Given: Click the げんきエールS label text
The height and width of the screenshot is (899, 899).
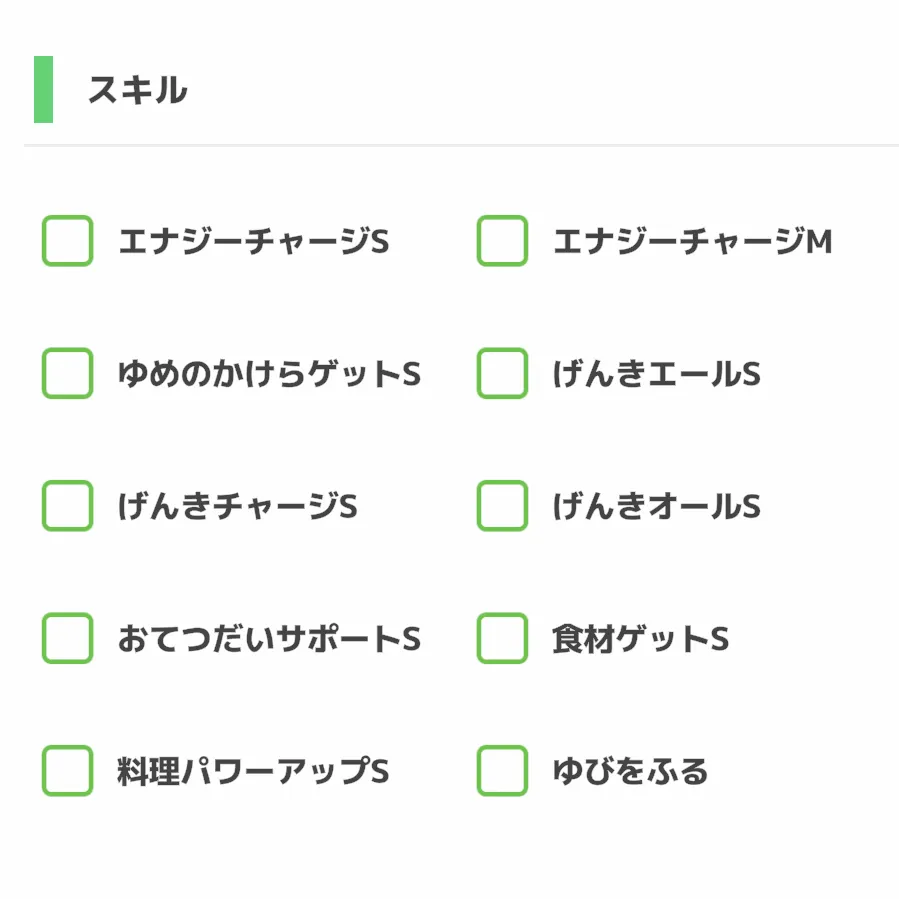Looking at the screenshot, I should [656, 375].
